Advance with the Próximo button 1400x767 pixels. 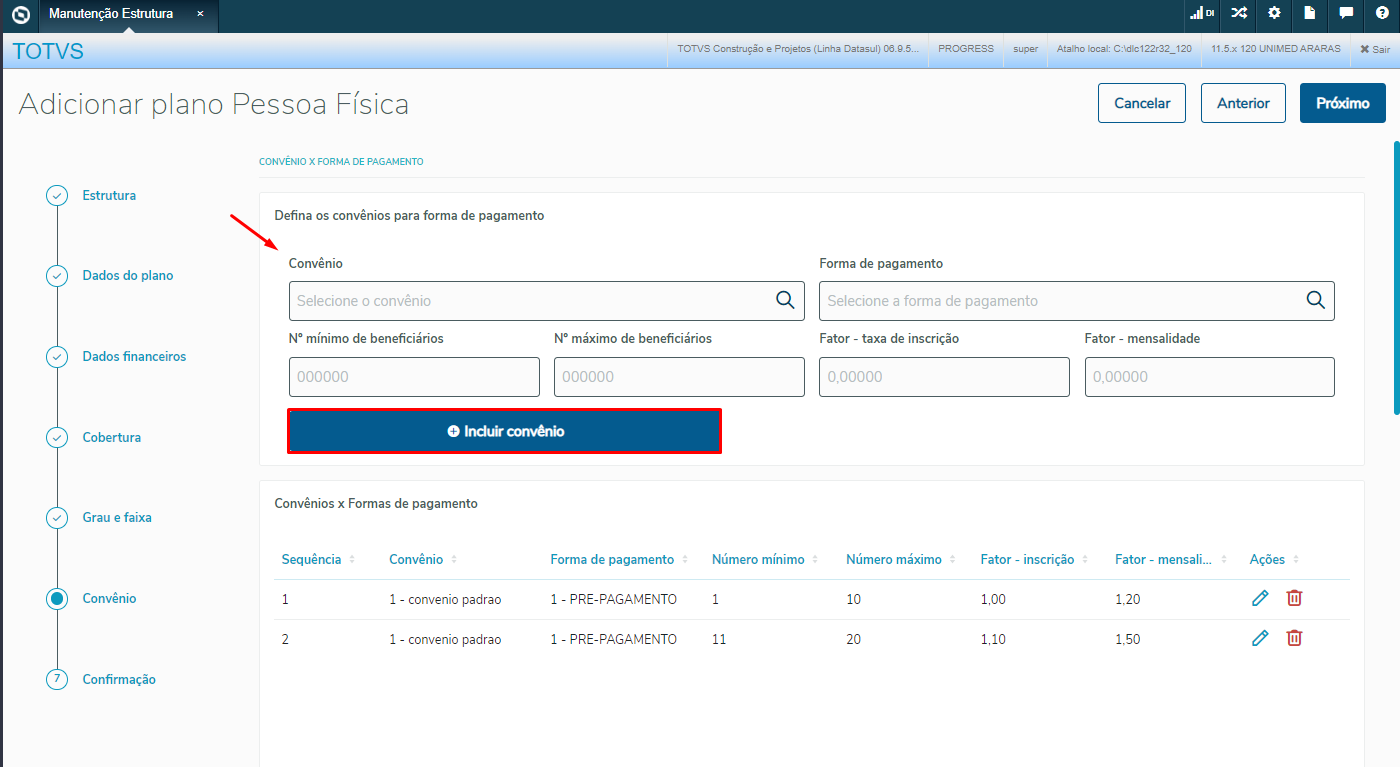coord(1342,103)
